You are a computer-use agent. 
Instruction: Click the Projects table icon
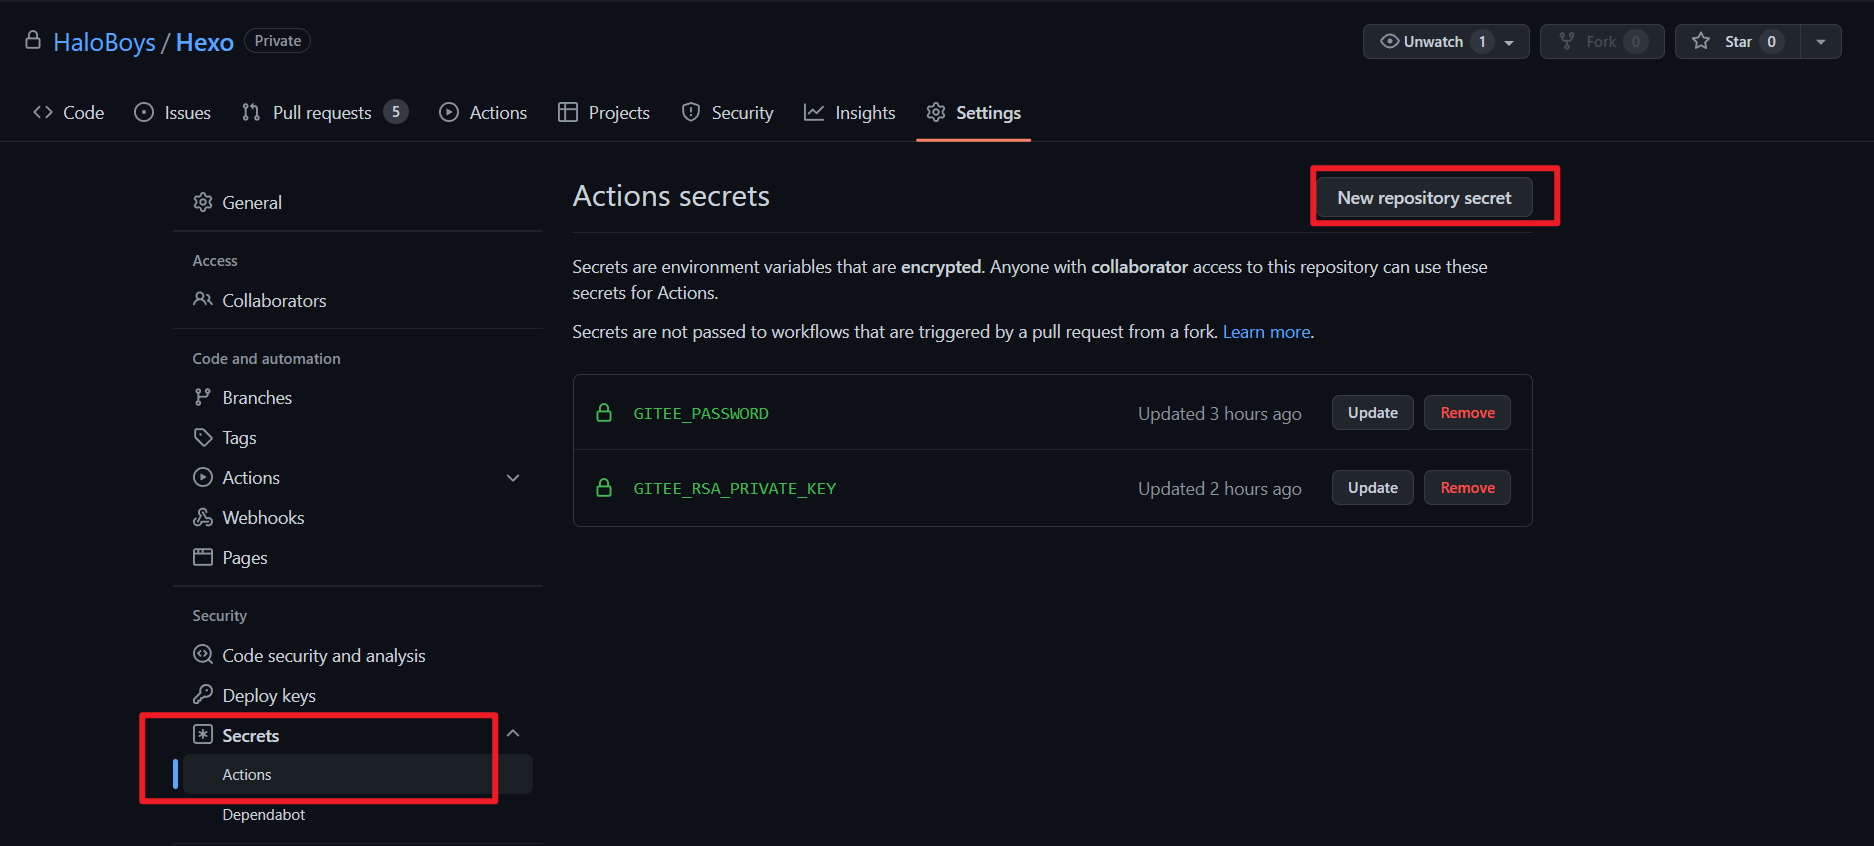pyautogui.click(x=568, y=112)
